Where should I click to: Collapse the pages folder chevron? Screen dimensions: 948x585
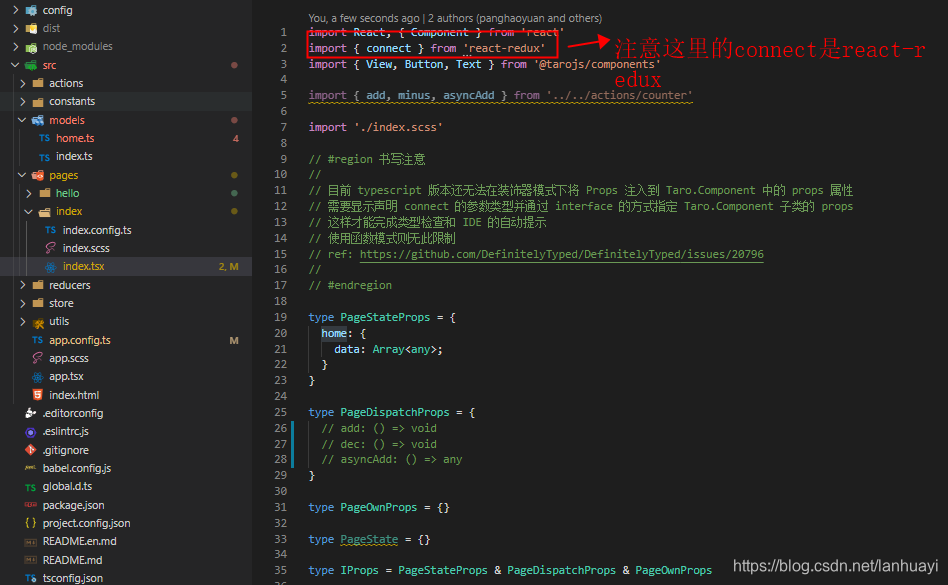click(23, 175)
